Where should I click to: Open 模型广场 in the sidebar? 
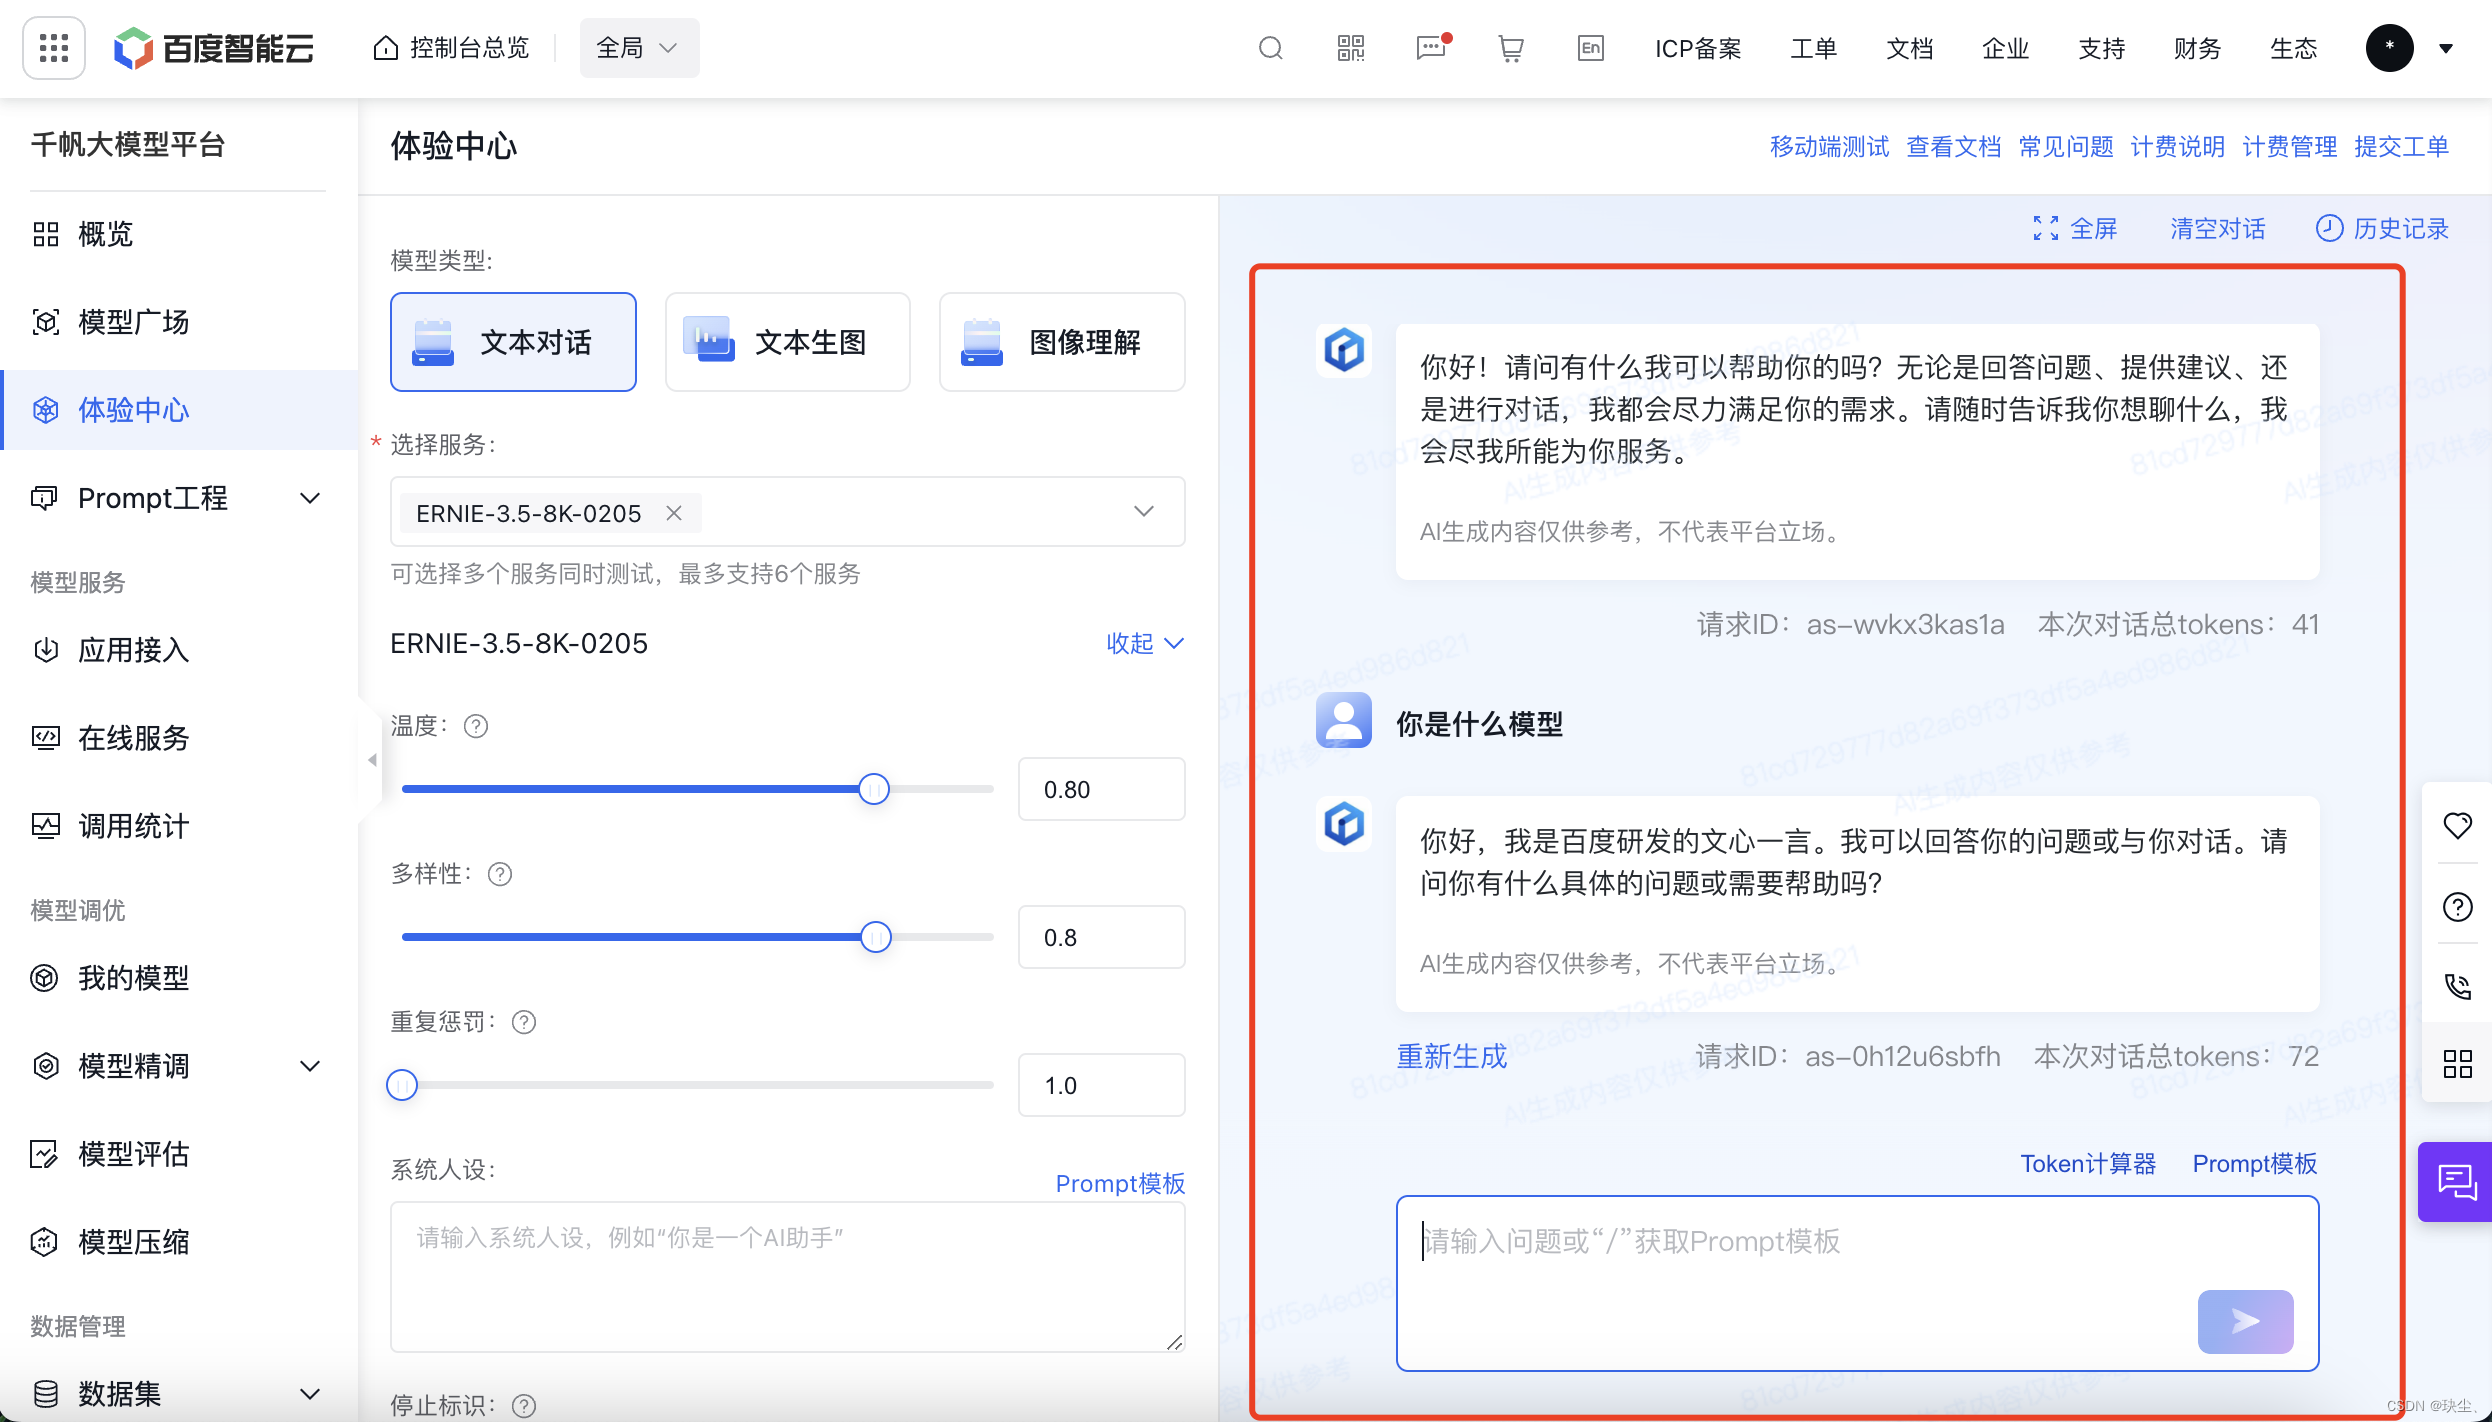133,322
